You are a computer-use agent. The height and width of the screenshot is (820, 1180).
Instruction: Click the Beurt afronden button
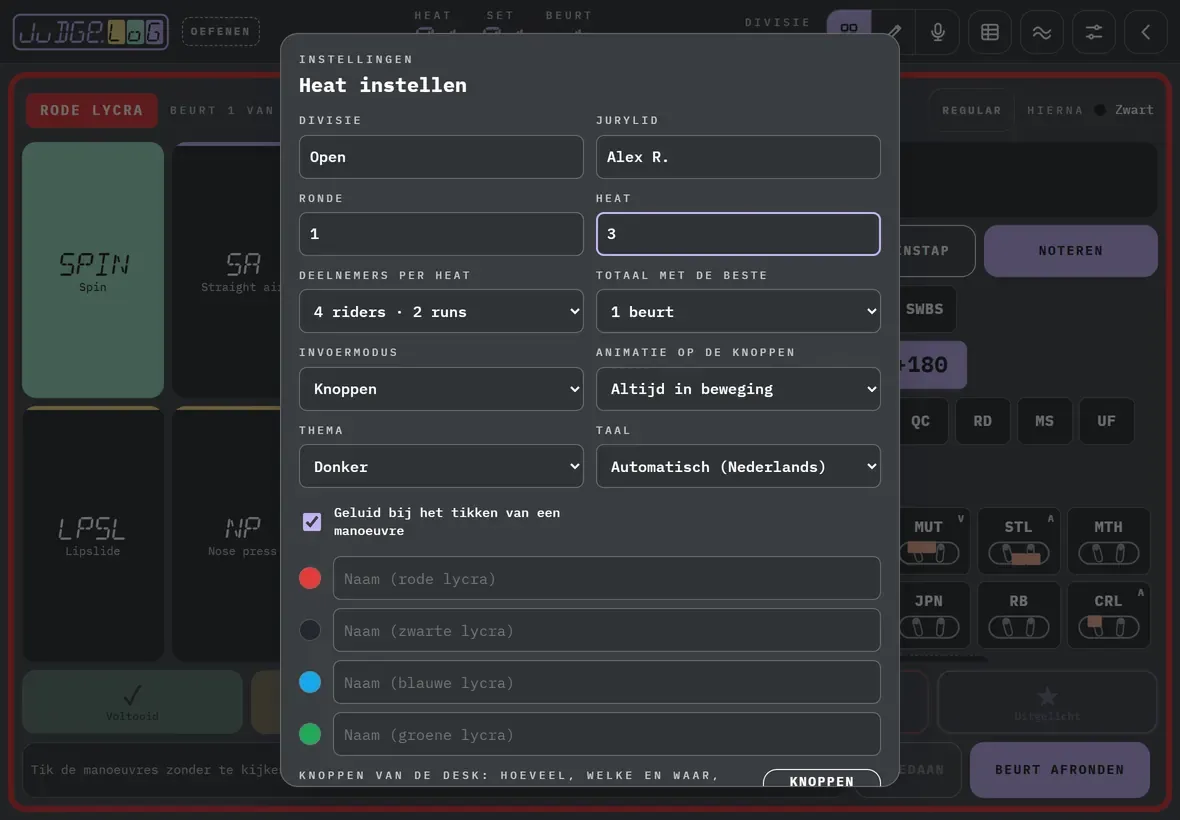pos(1060,770)
